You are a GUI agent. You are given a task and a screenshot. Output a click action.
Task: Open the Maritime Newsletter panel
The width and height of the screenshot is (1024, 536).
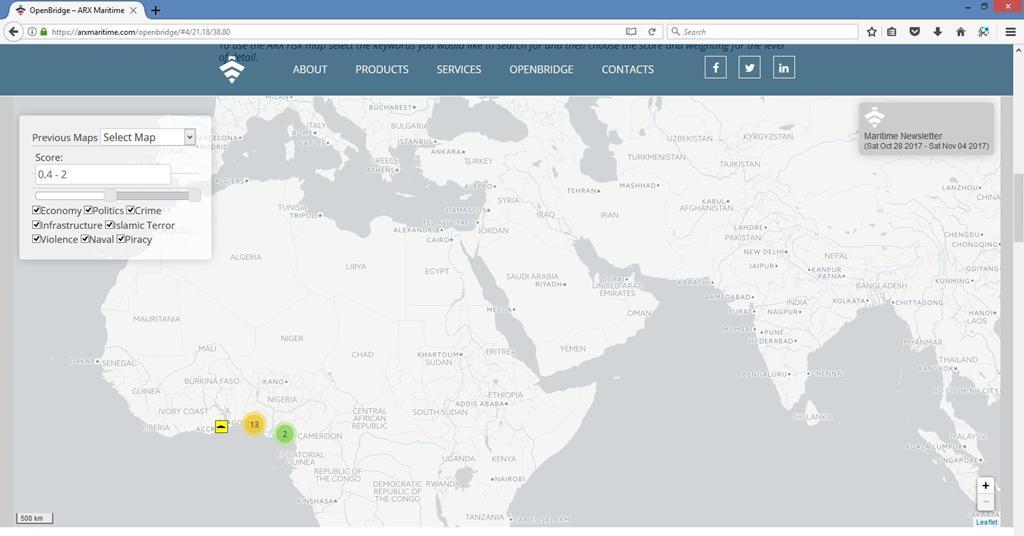(926, 130)
